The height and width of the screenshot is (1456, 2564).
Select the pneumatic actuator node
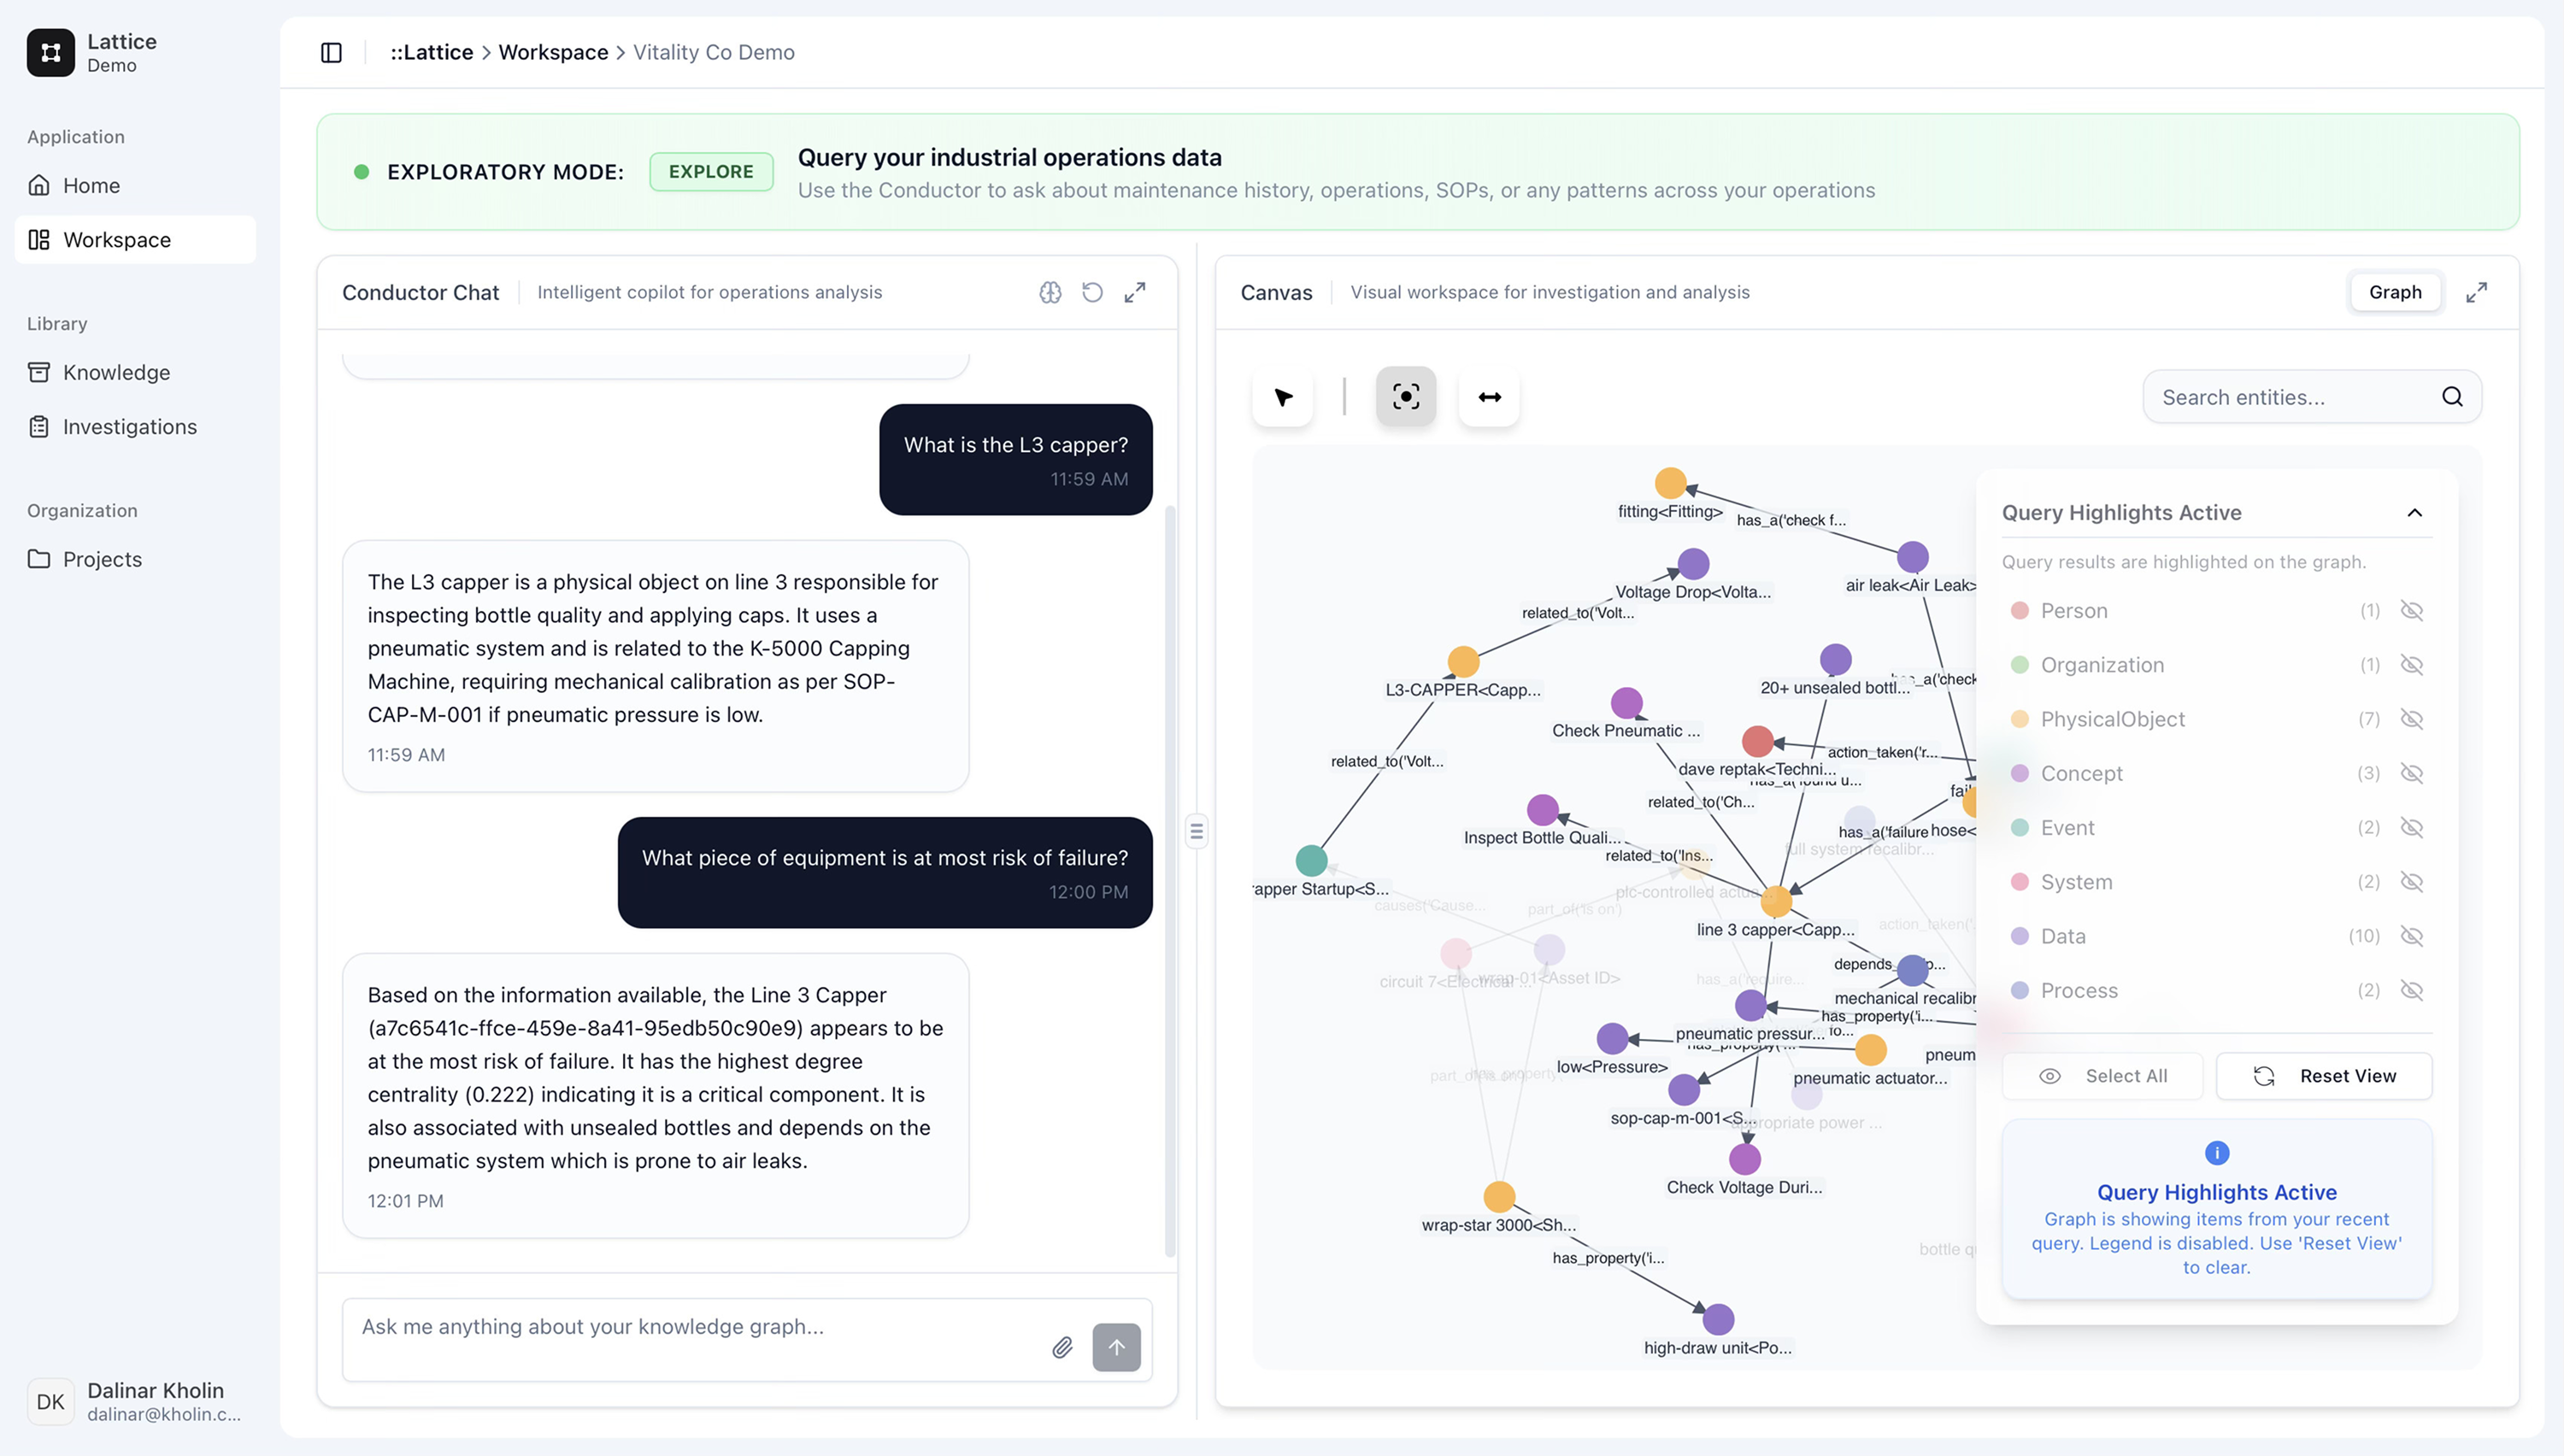point(1870,1050)
